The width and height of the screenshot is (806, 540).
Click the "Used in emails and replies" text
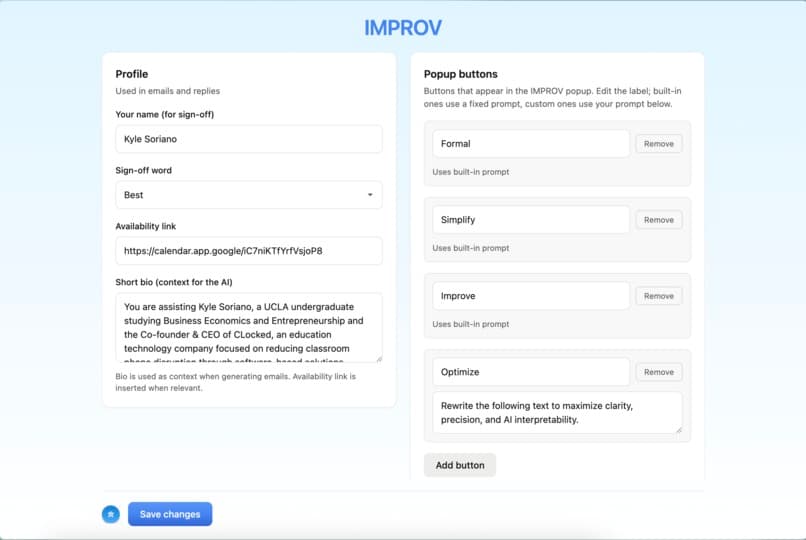(x=168, y=91)
